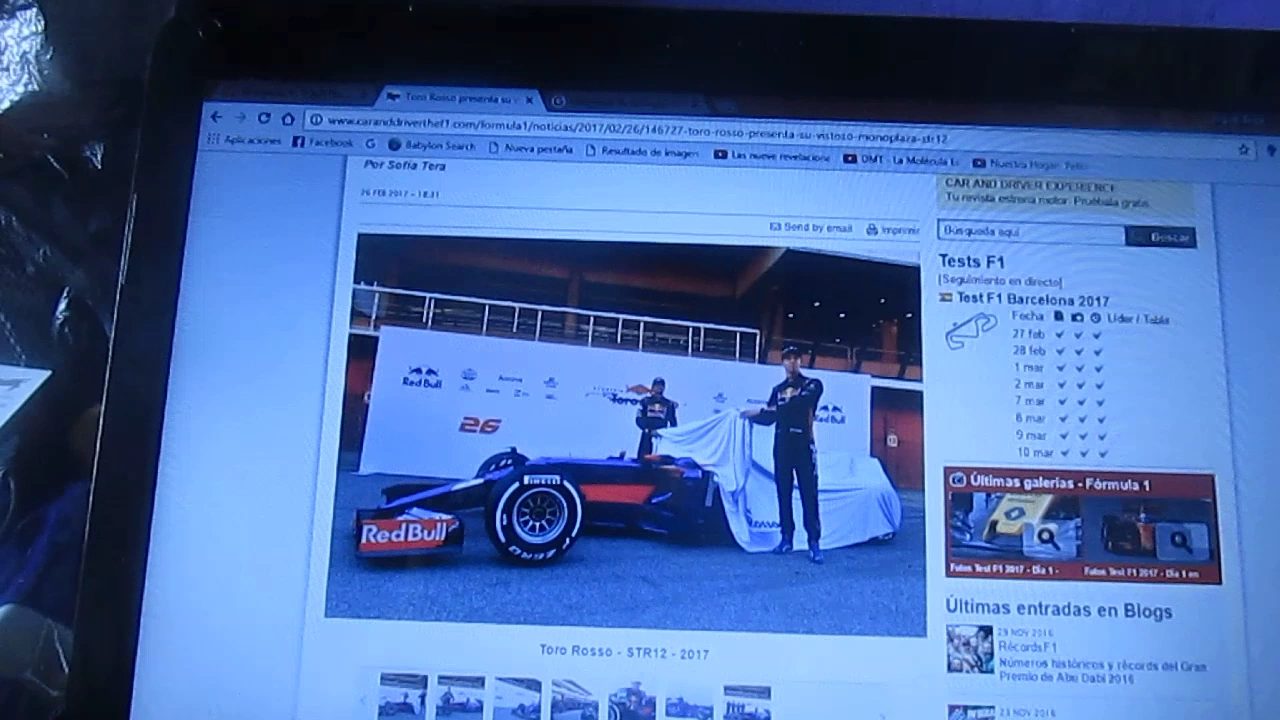Close the Toro Rosso presenta tab

(529, 100)
